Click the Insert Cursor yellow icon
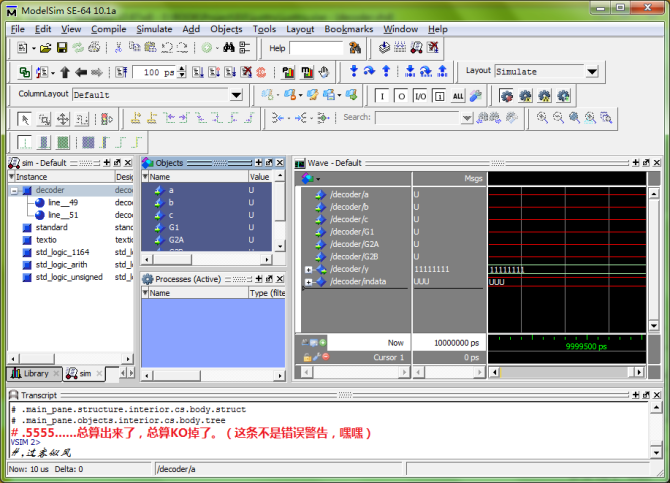This screenshot has width=670, height=483. pos(136,118)
